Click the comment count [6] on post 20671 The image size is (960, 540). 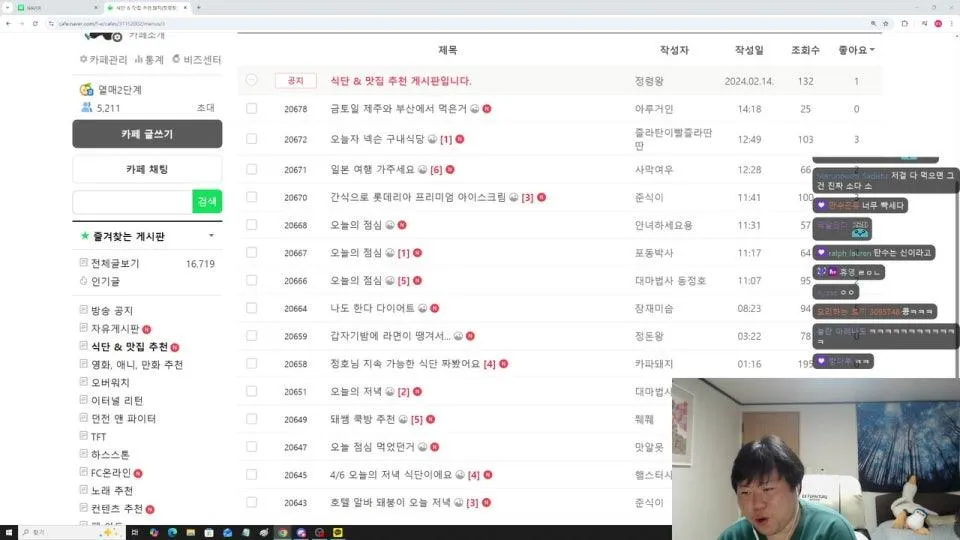[436, 170]
